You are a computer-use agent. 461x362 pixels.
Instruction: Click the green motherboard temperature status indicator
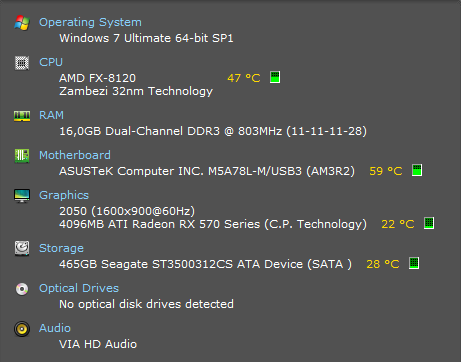tap(417, 170)
